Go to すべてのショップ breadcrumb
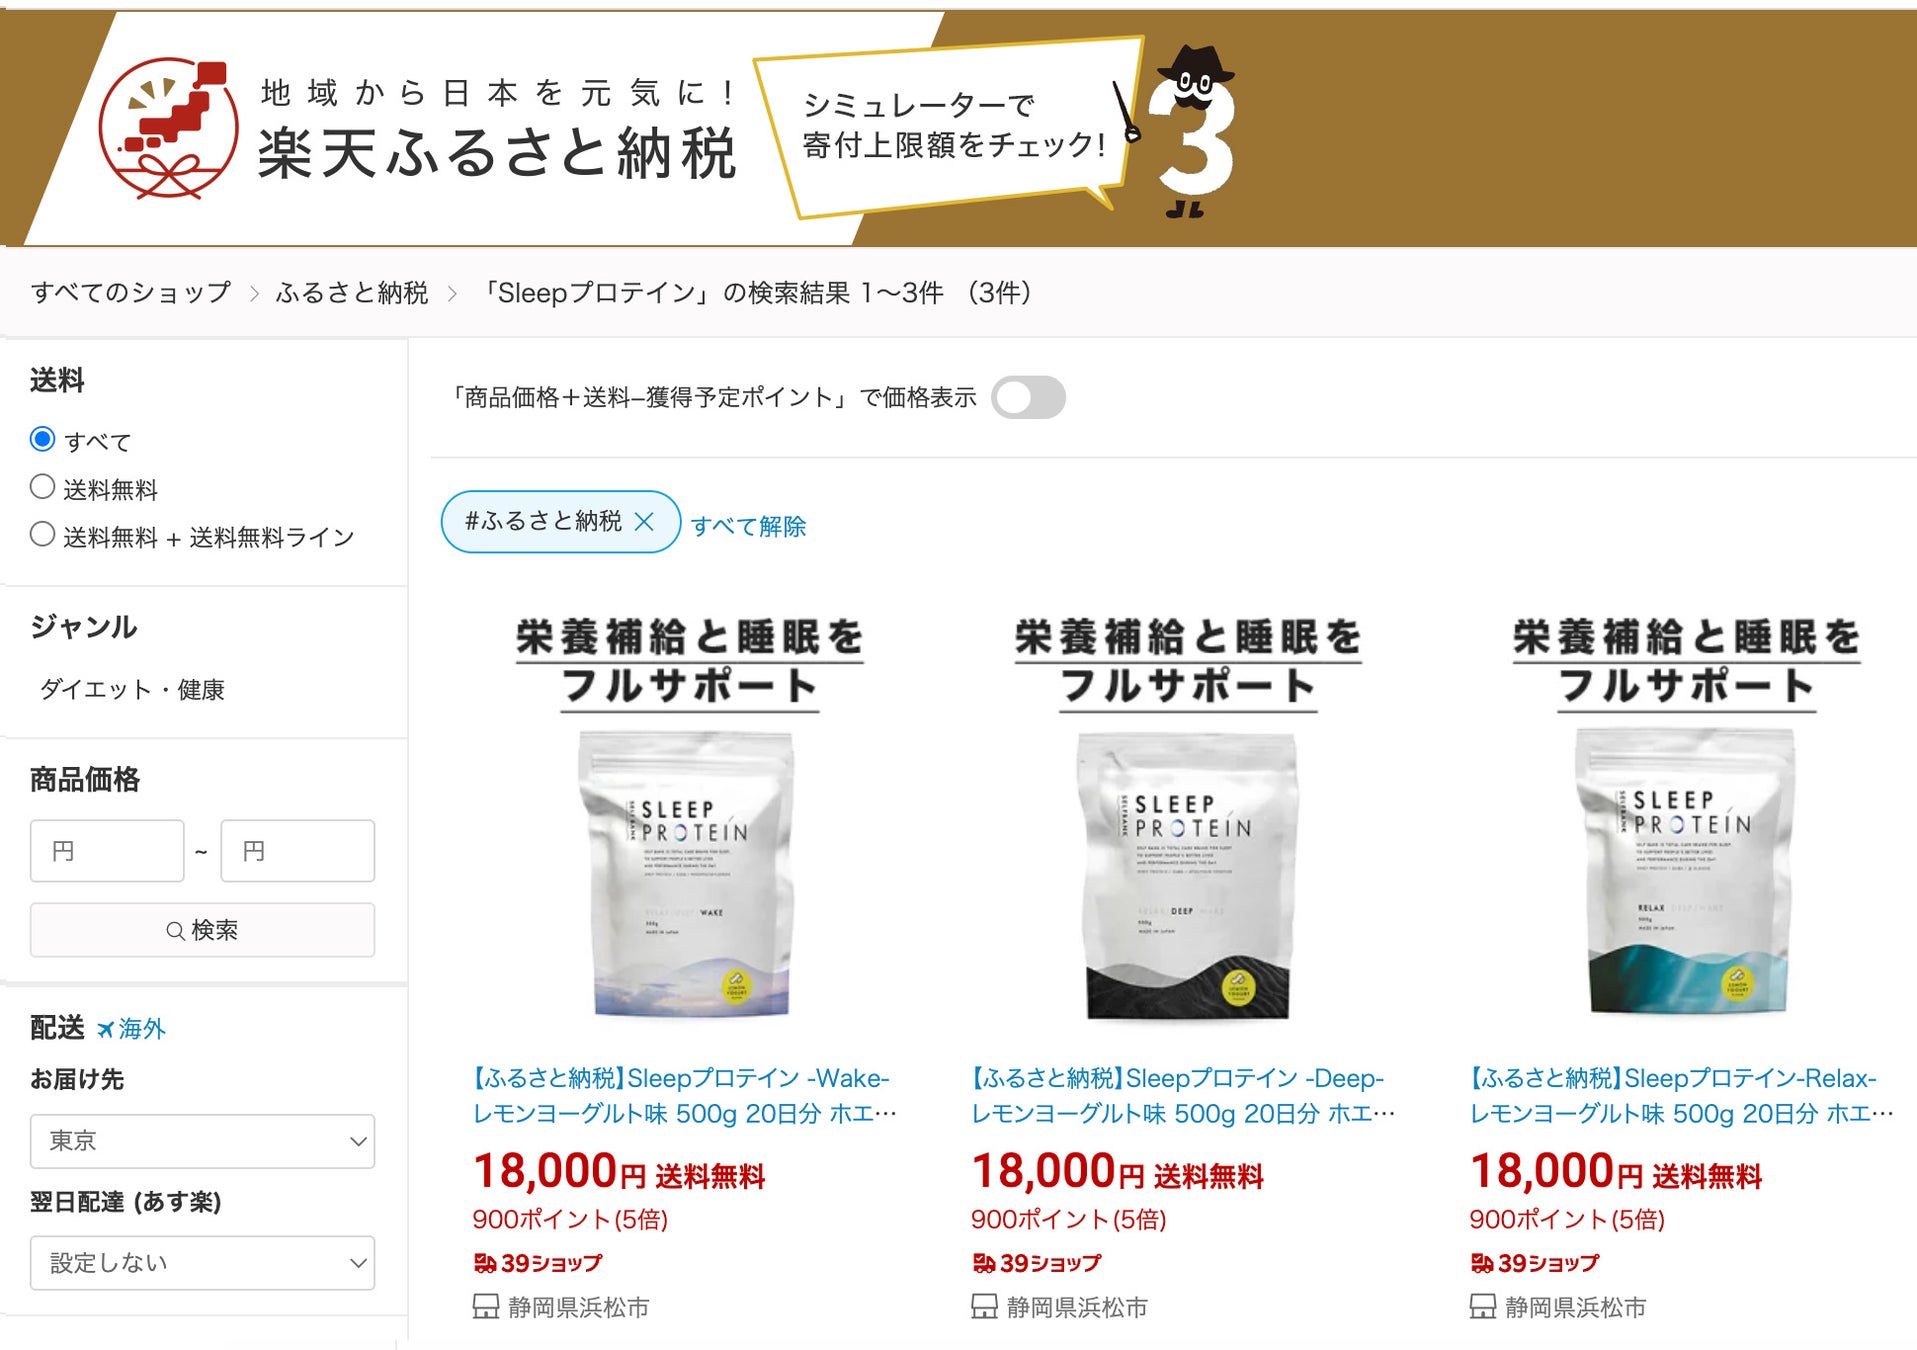This screenshot has height=1350, width=1917. (x=131, y=293)
